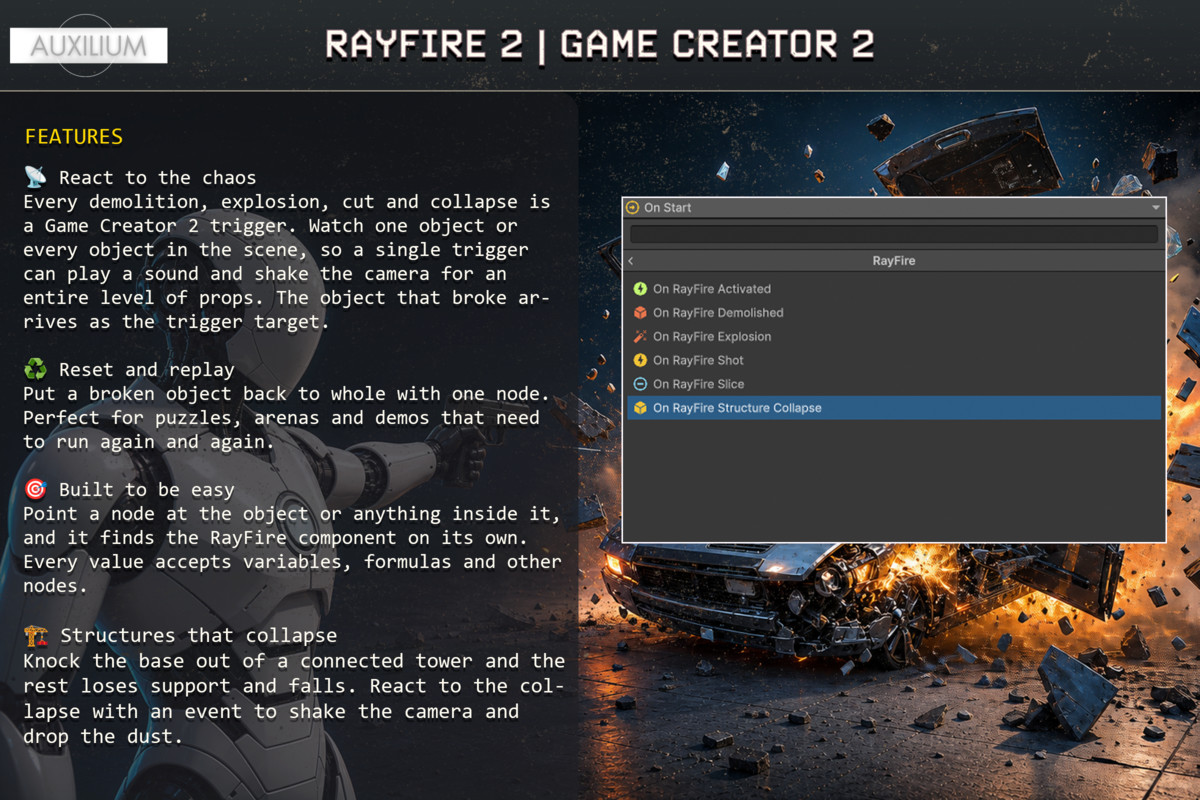Click the green recycle emoji icon
Image resolution: width=1200 pixels, height=800 pixels.
click(x=35, y=370)
